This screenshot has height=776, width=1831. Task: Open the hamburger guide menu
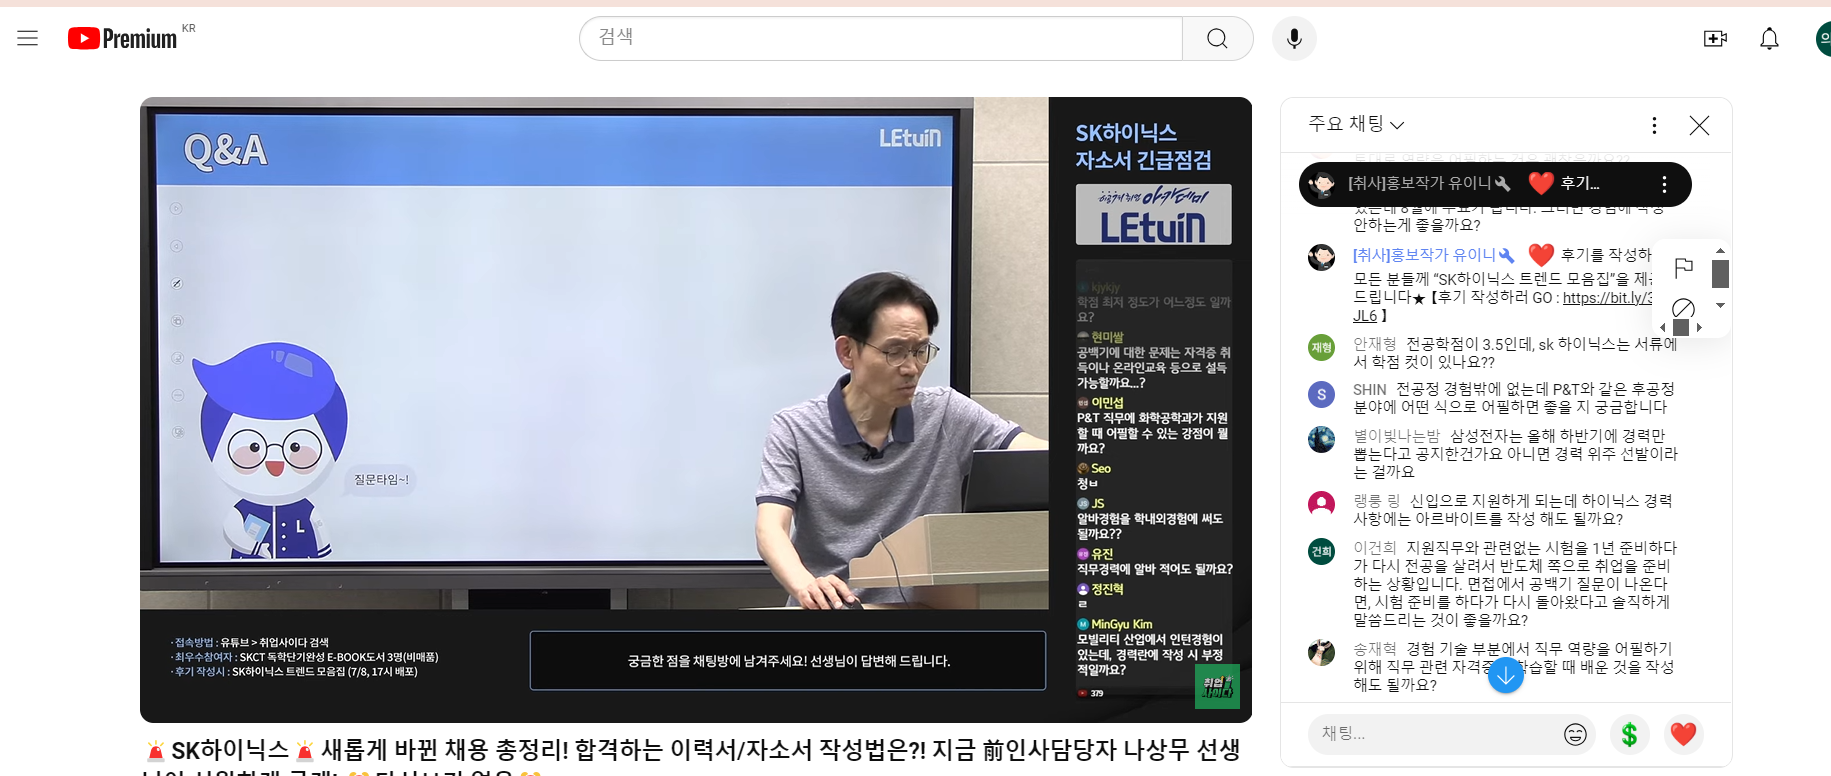click(x=28, y=38)
